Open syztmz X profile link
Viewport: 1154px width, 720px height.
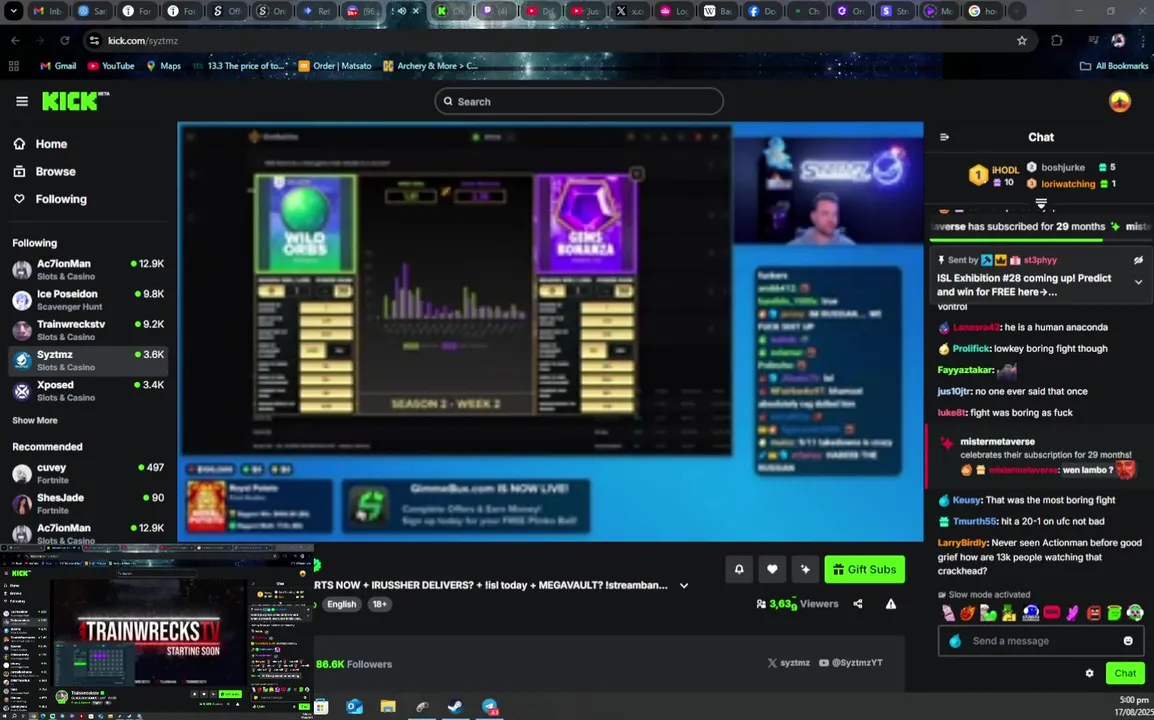(788, 663)
